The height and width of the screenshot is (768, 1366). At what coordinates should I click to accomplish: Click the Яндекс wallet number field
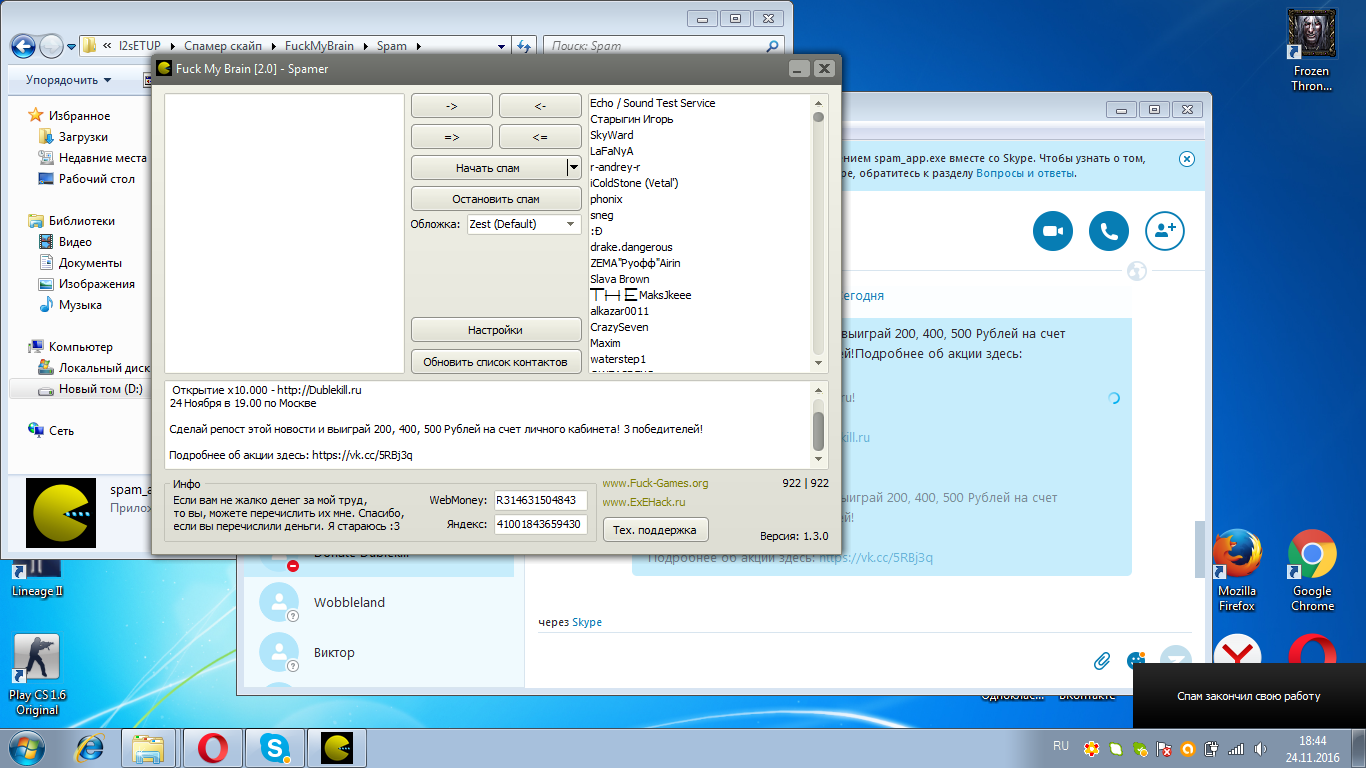[x=541, y=524]
